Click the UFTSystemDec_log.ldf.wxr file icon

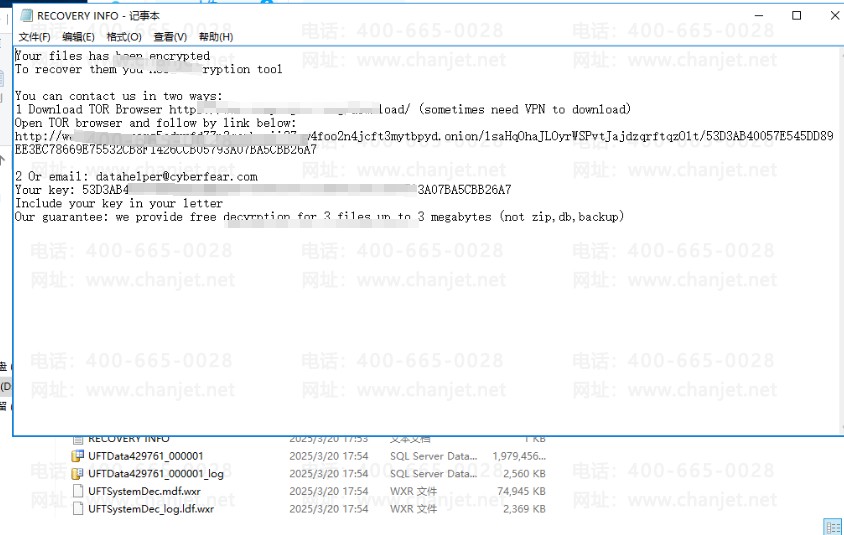pyautogui.click(x=78, y=509)
